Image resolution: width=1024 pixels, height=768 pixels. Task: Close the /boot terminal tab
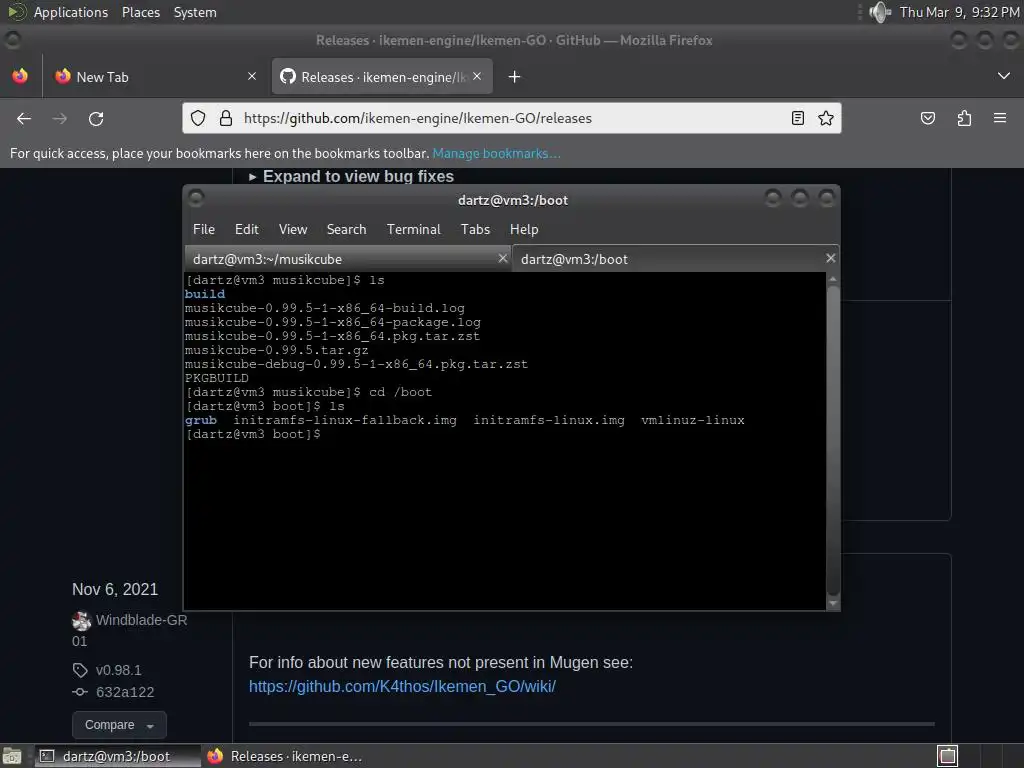click(x=831, y=259)
